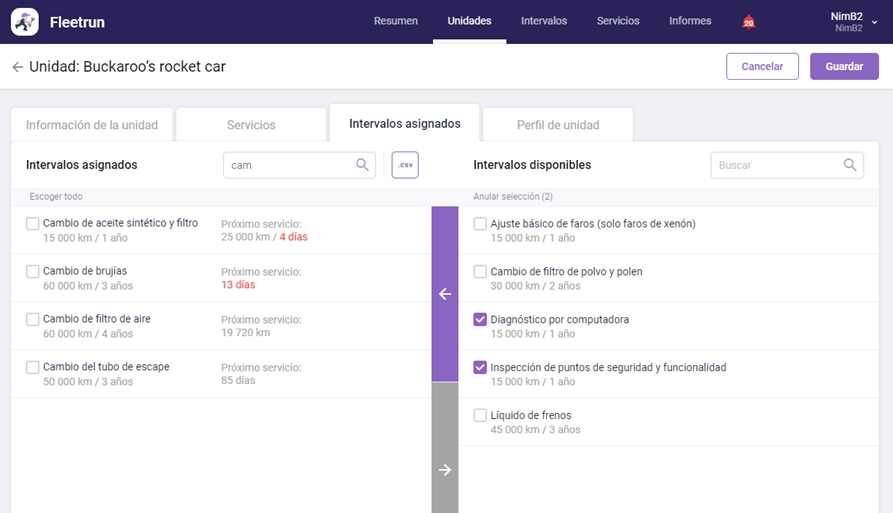Export assigned intervals as CSV
893x513 pixels.
point(405,165)
